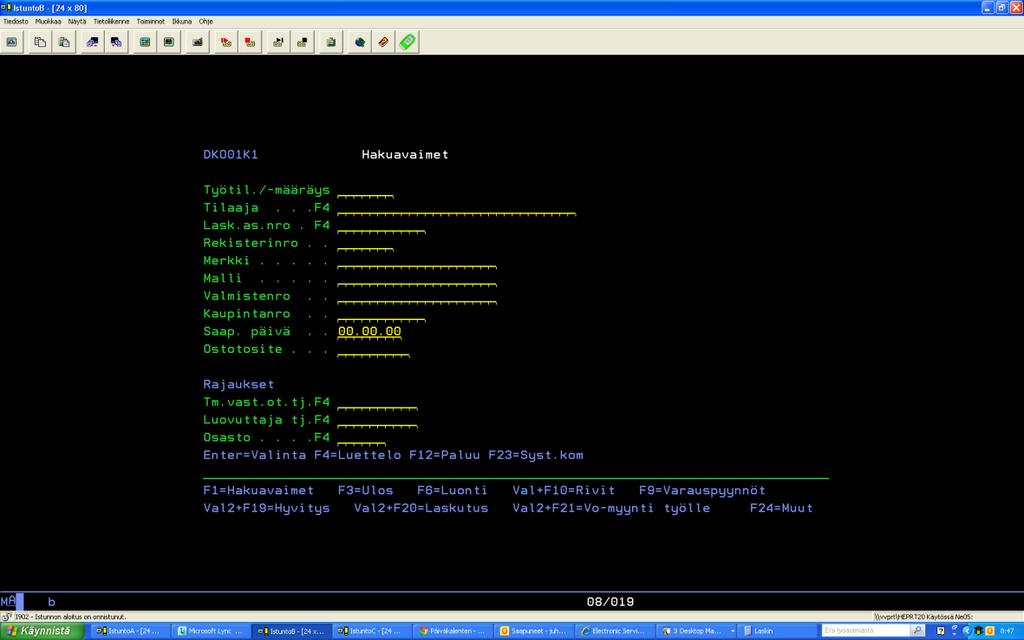Click the cursor position 08/019 indicator
The height and width of the screenshot is (640, 1024).
[x=610, y=602]
